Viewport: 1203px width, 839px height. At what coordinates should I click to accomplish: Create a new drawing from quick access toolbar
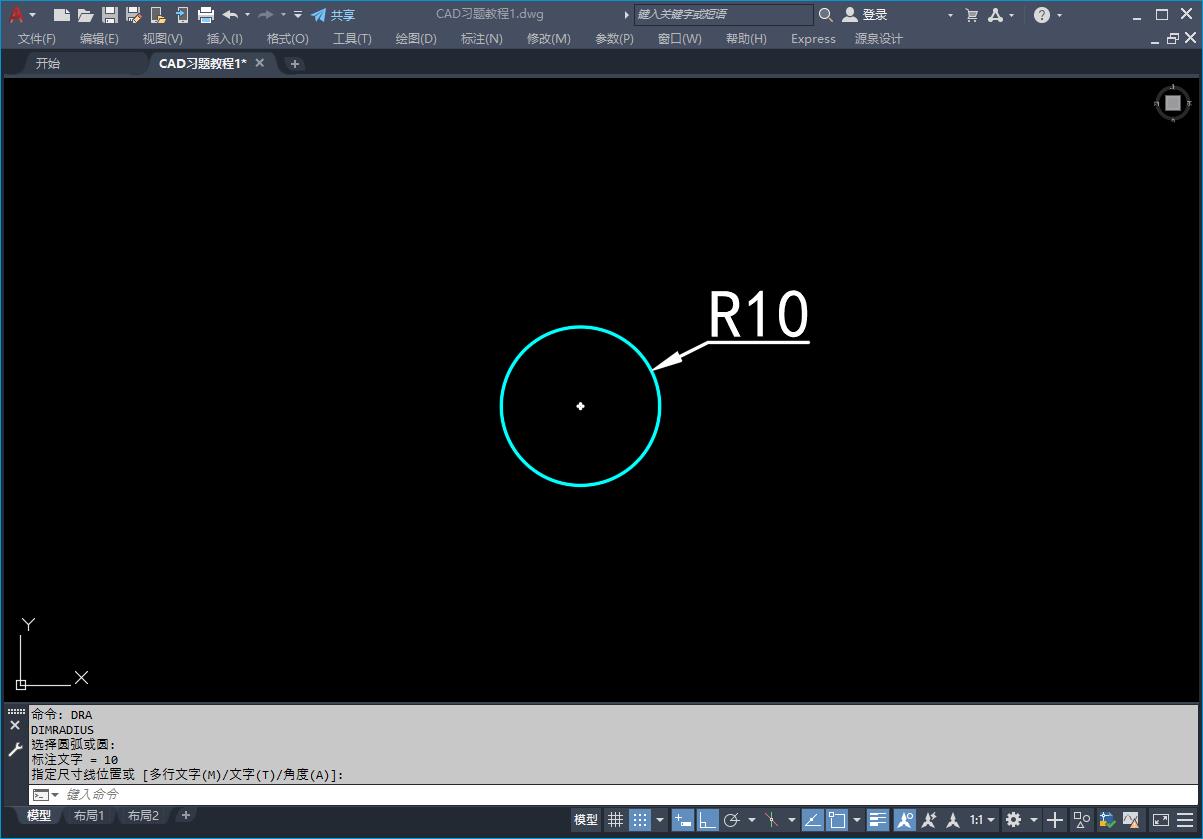coord(62,15)
